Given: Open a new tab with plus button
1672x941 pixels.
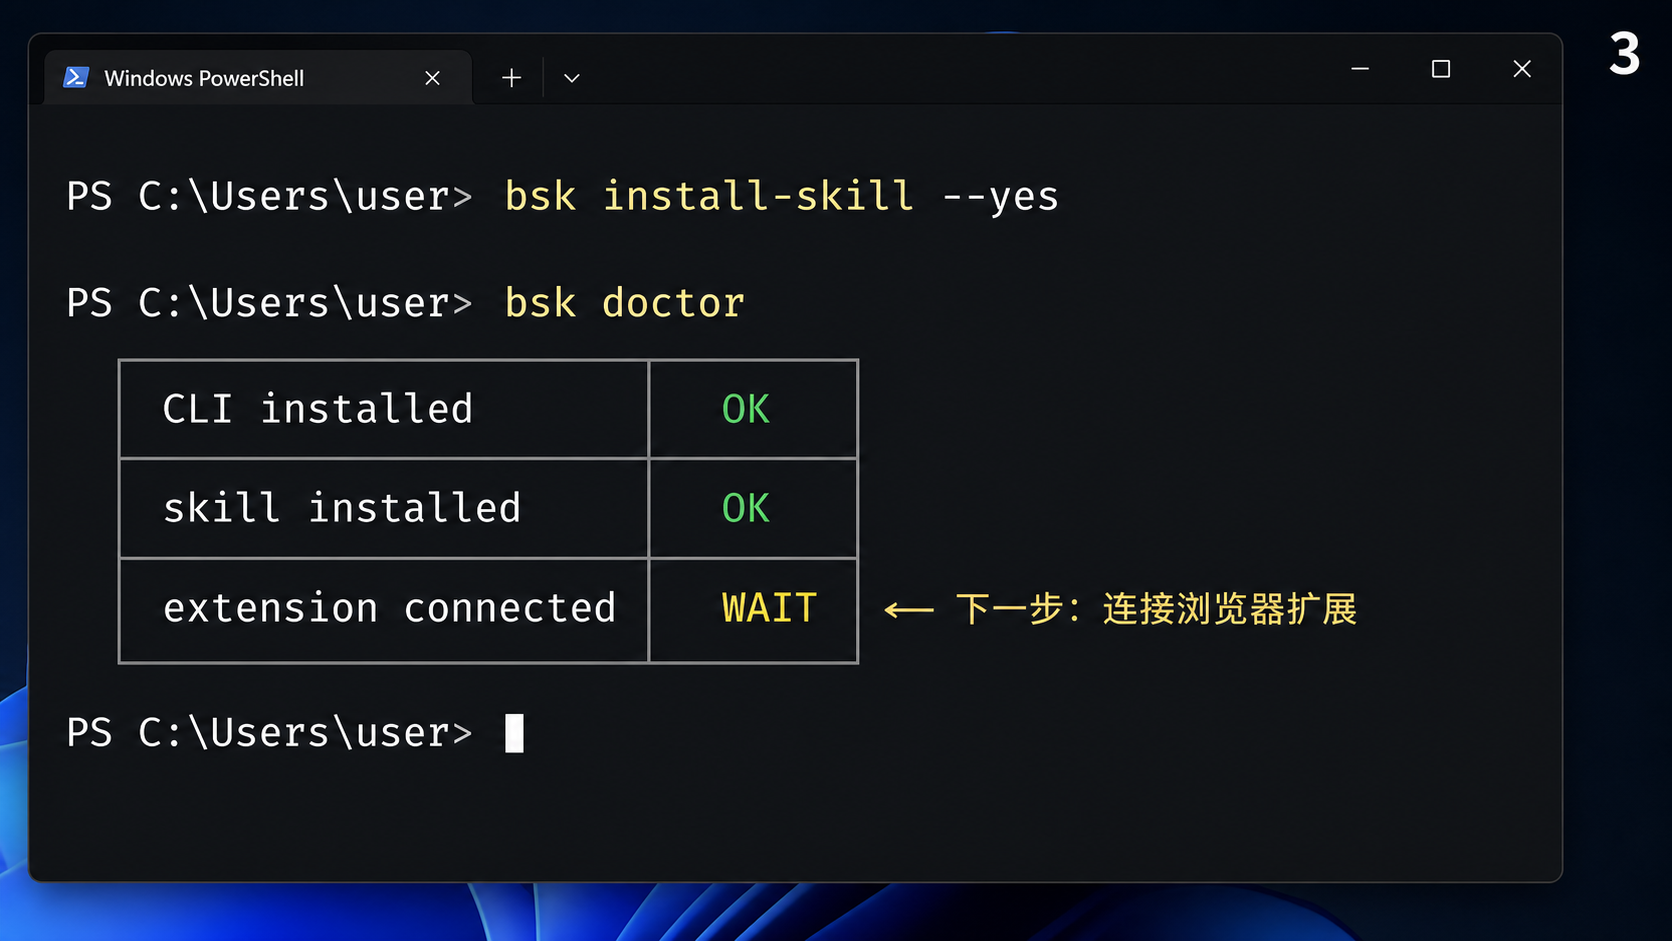Looking at the screenshot, I should coord(511,78).
